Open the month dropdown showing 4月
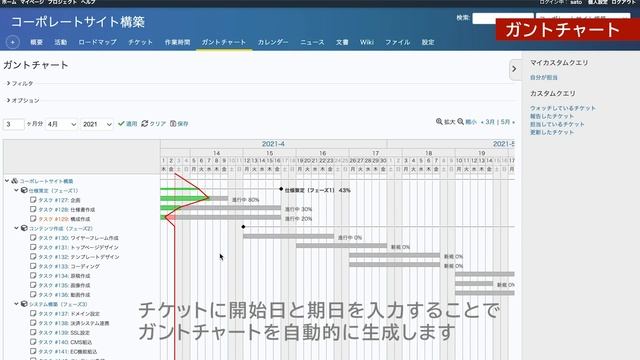 [61, 124]
